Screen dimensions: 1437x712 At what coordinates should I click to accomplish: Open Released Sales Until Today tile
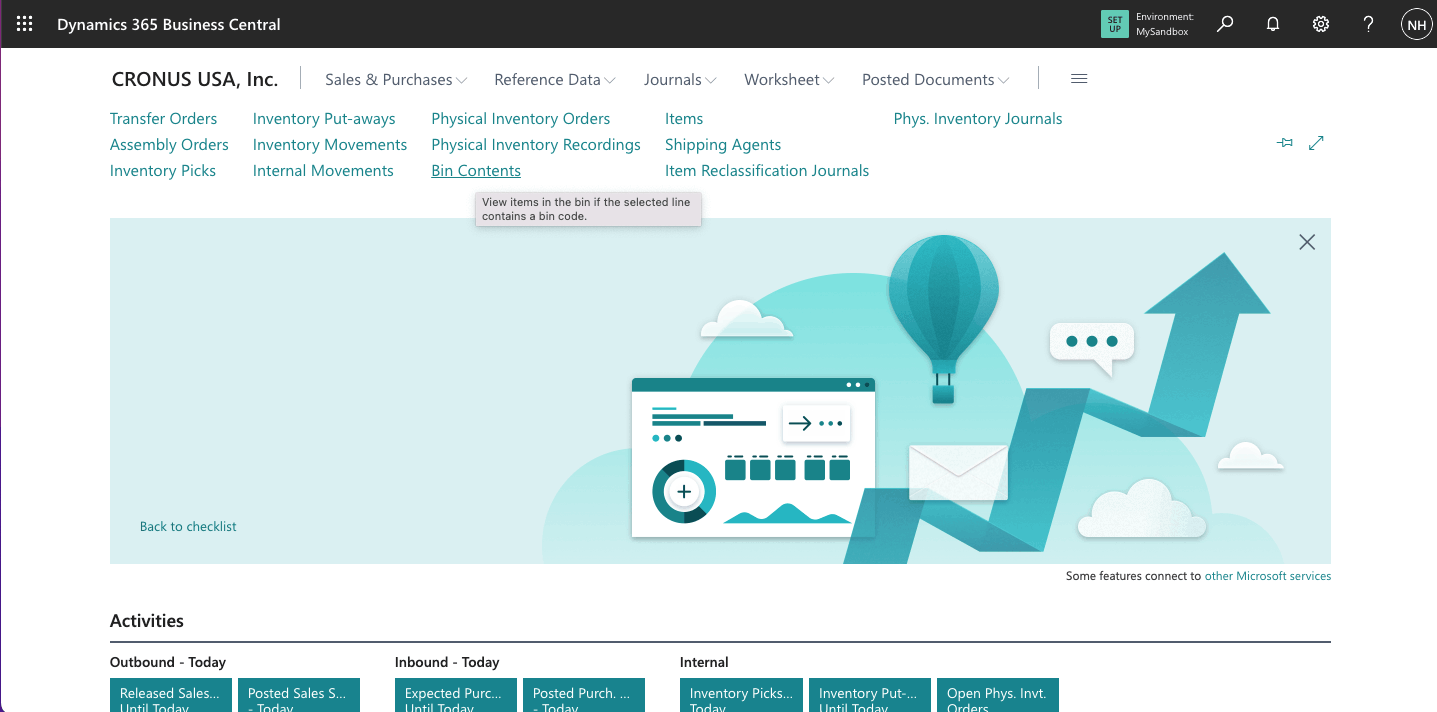171,696
